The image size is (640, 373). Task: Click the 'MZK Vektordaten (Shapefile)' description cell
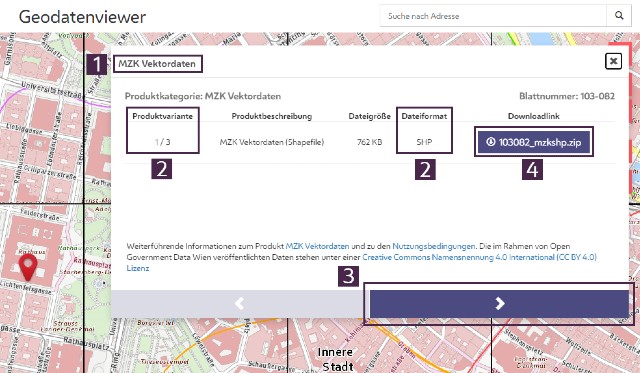point(272,142)
